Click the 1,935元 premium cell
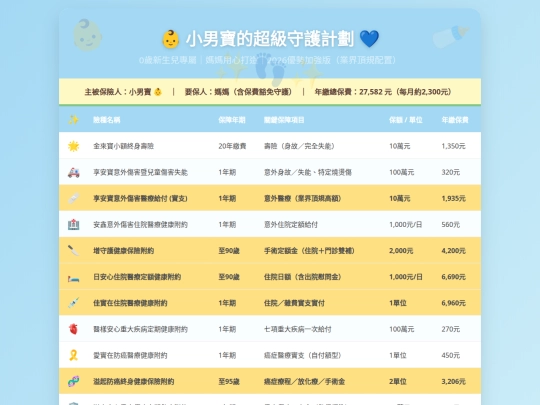The image size is (540, 405). point(454,198)
